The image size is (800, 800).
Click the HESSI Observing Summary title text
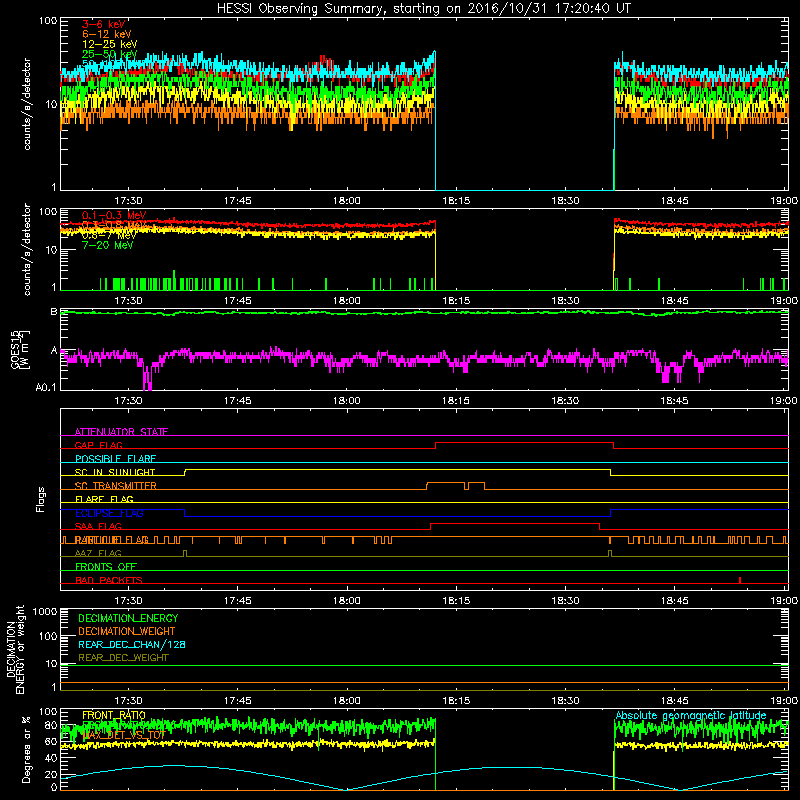coord(424,9)
